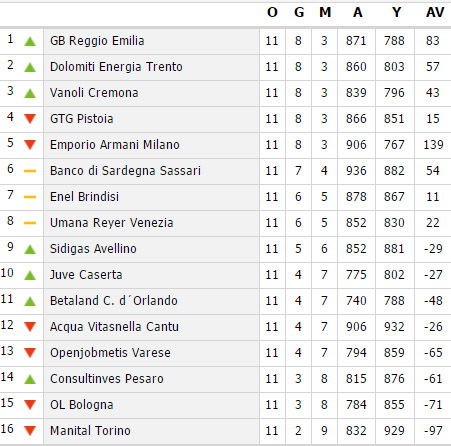Click green up arrow beside Consultinves Pesaro
Screen dimensions: 451x446
point(30,379)
